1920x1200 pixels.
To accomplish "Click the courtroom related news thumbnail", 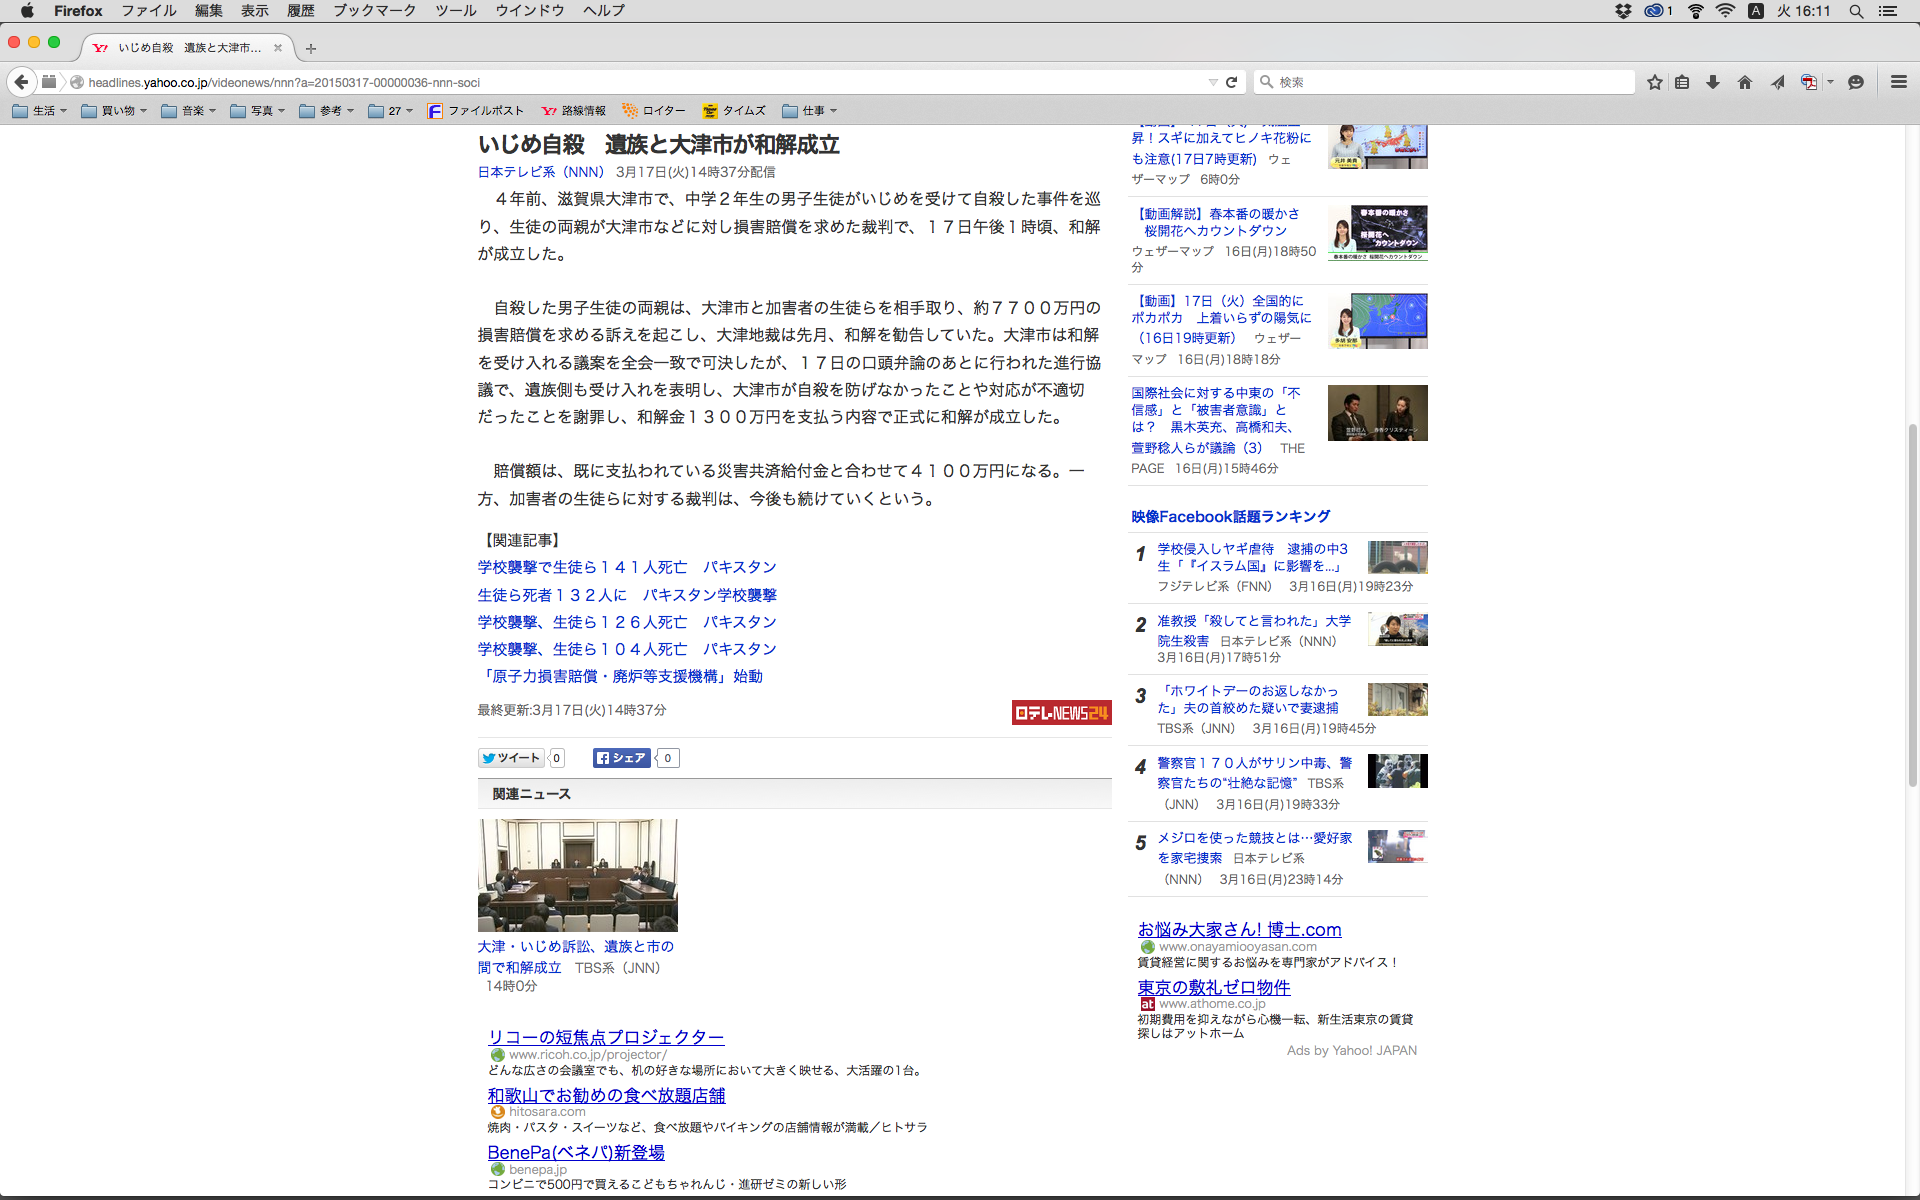I will point(578,875).
